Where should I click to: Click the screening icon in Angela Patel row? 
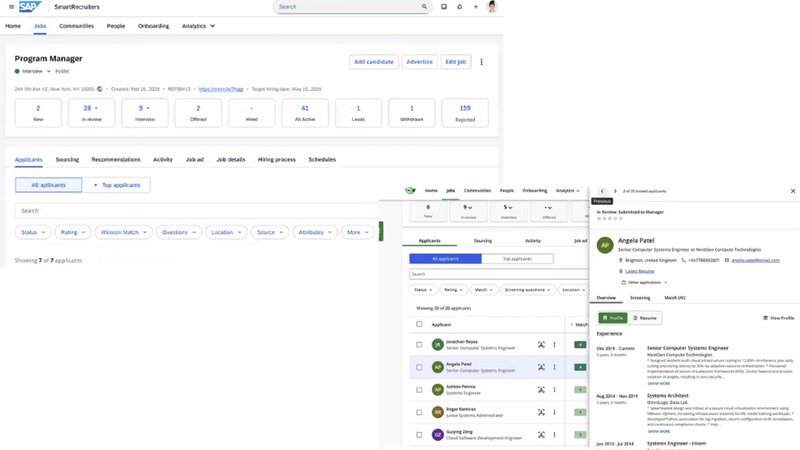541,367
